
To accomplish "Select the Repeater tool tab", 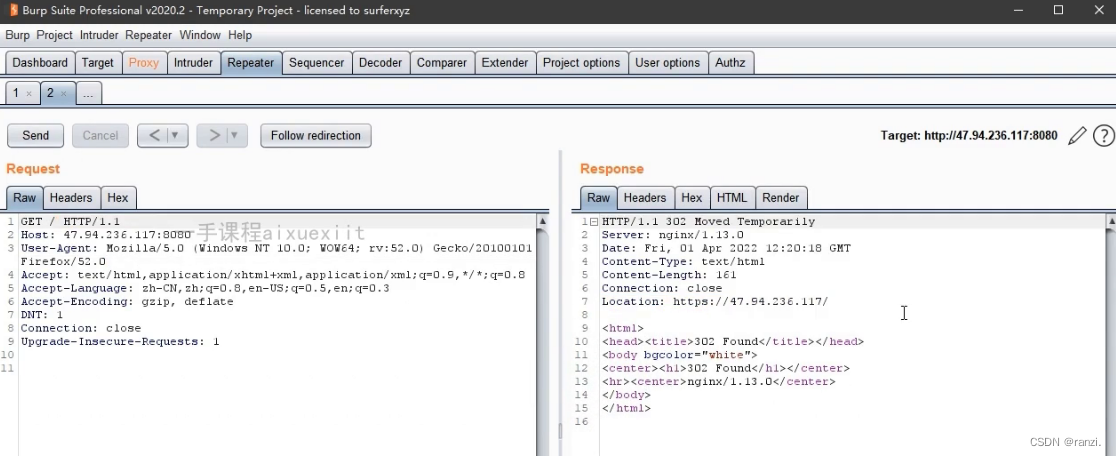I will pyautogui.click(x=251, y=63).
